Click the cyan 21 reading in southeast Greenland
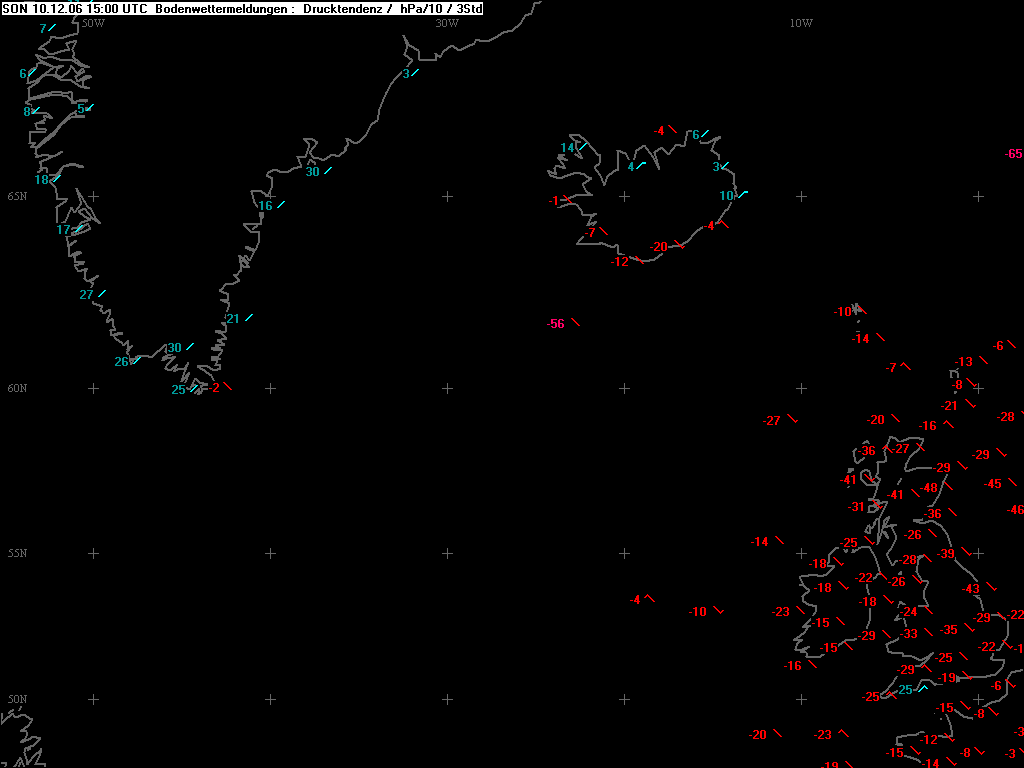1024x768 pixels. pyautogui.click(x=232, y=319)
